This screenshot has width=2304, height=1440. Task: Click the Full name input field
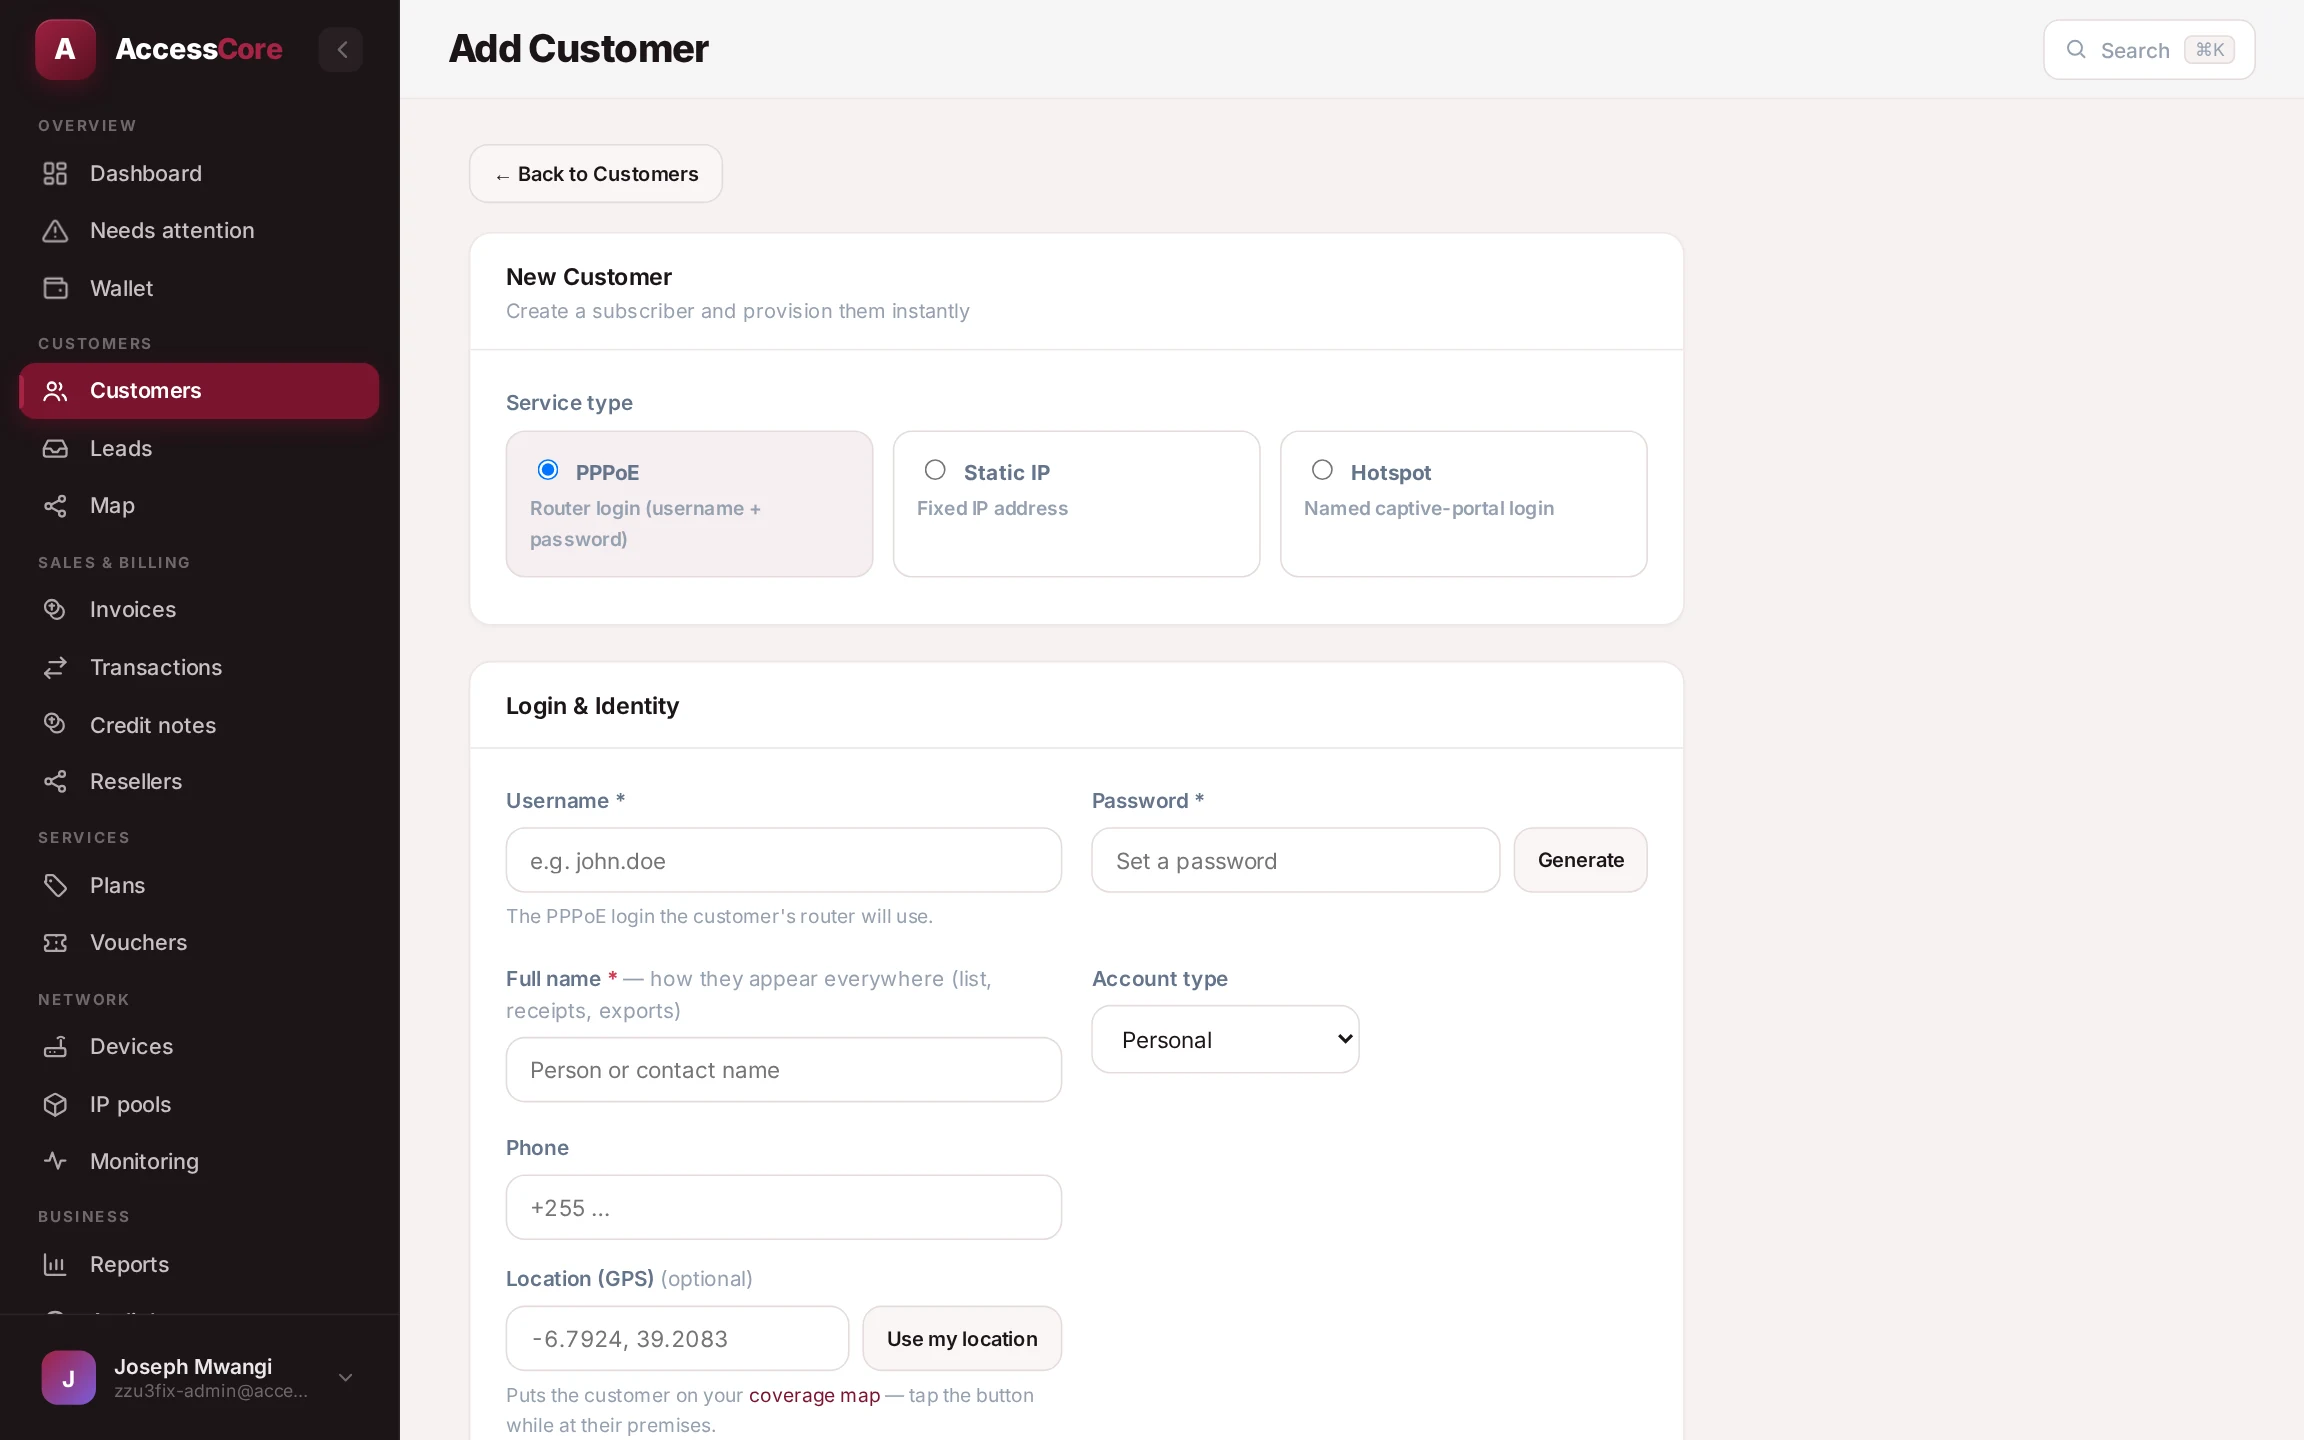[783, 1070]
